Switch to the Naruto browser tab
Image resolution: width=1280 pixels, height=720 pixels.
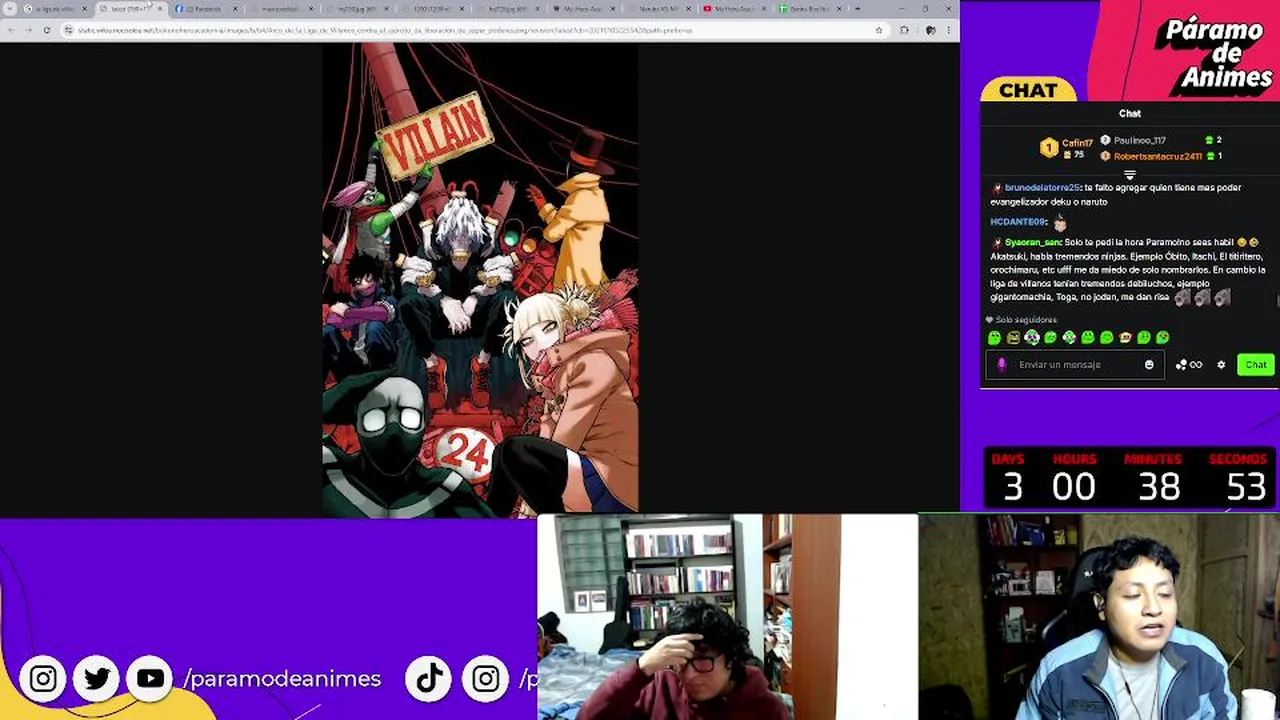point(660,9)
